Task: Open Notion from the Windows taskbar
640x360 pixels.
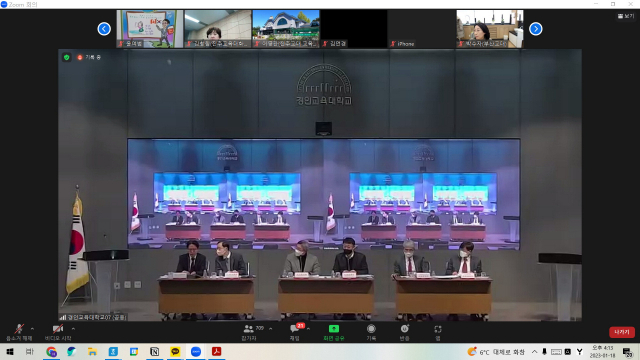Action: [x=155, y=351]
